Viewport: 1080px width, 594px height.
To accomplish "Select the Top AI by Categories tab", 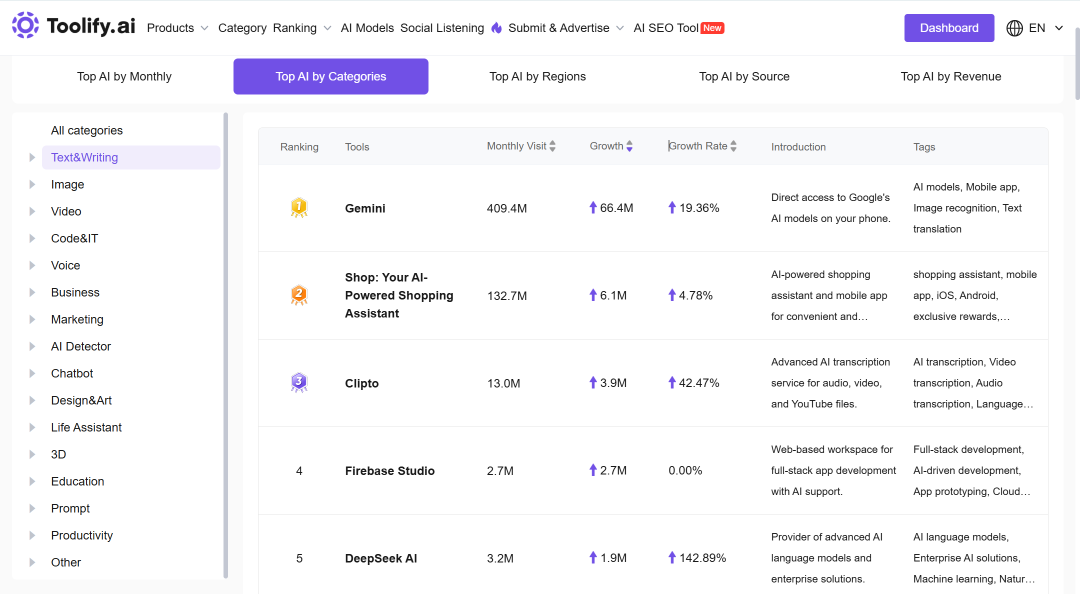I will [331, 76].
